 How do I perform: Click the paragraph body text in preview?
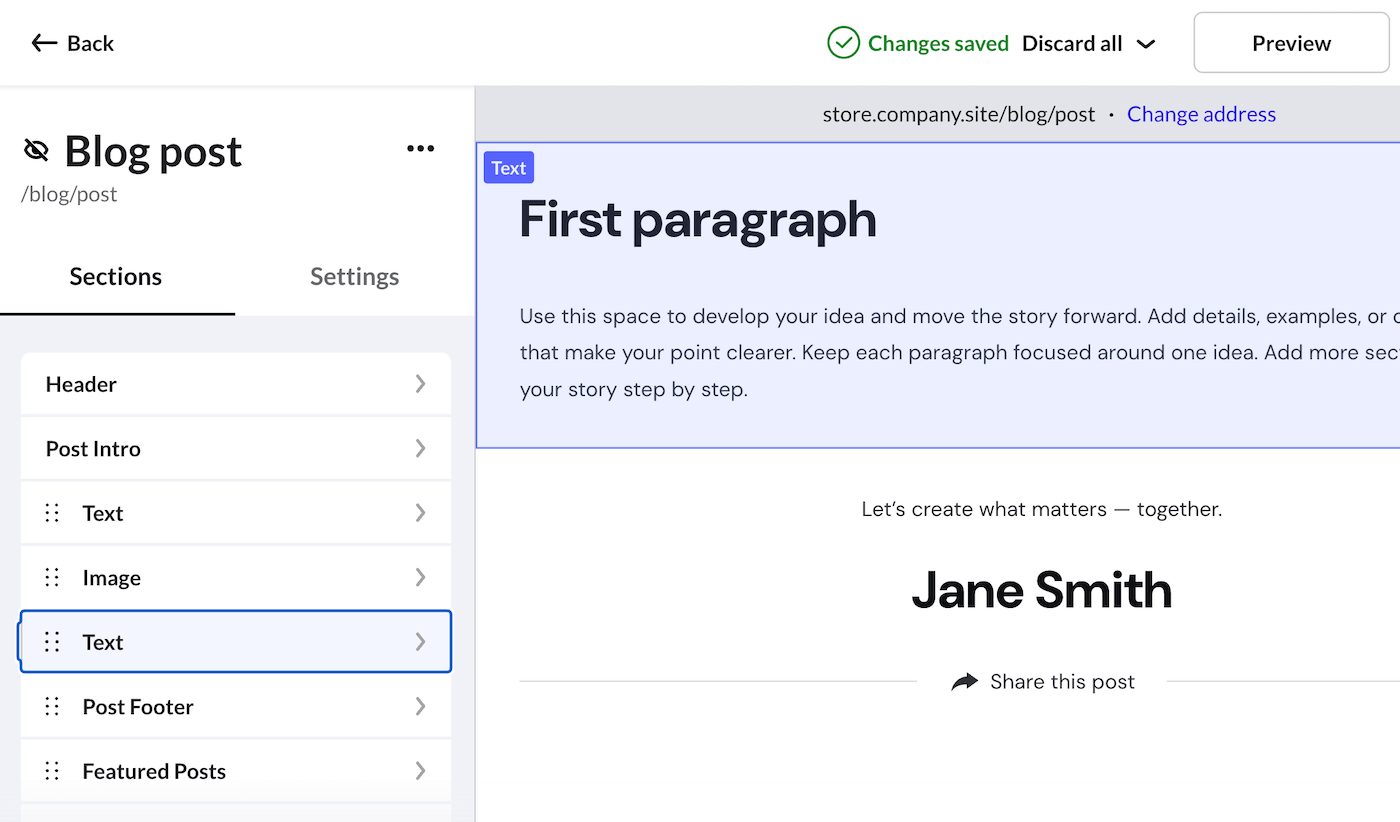tap(959, 353)
